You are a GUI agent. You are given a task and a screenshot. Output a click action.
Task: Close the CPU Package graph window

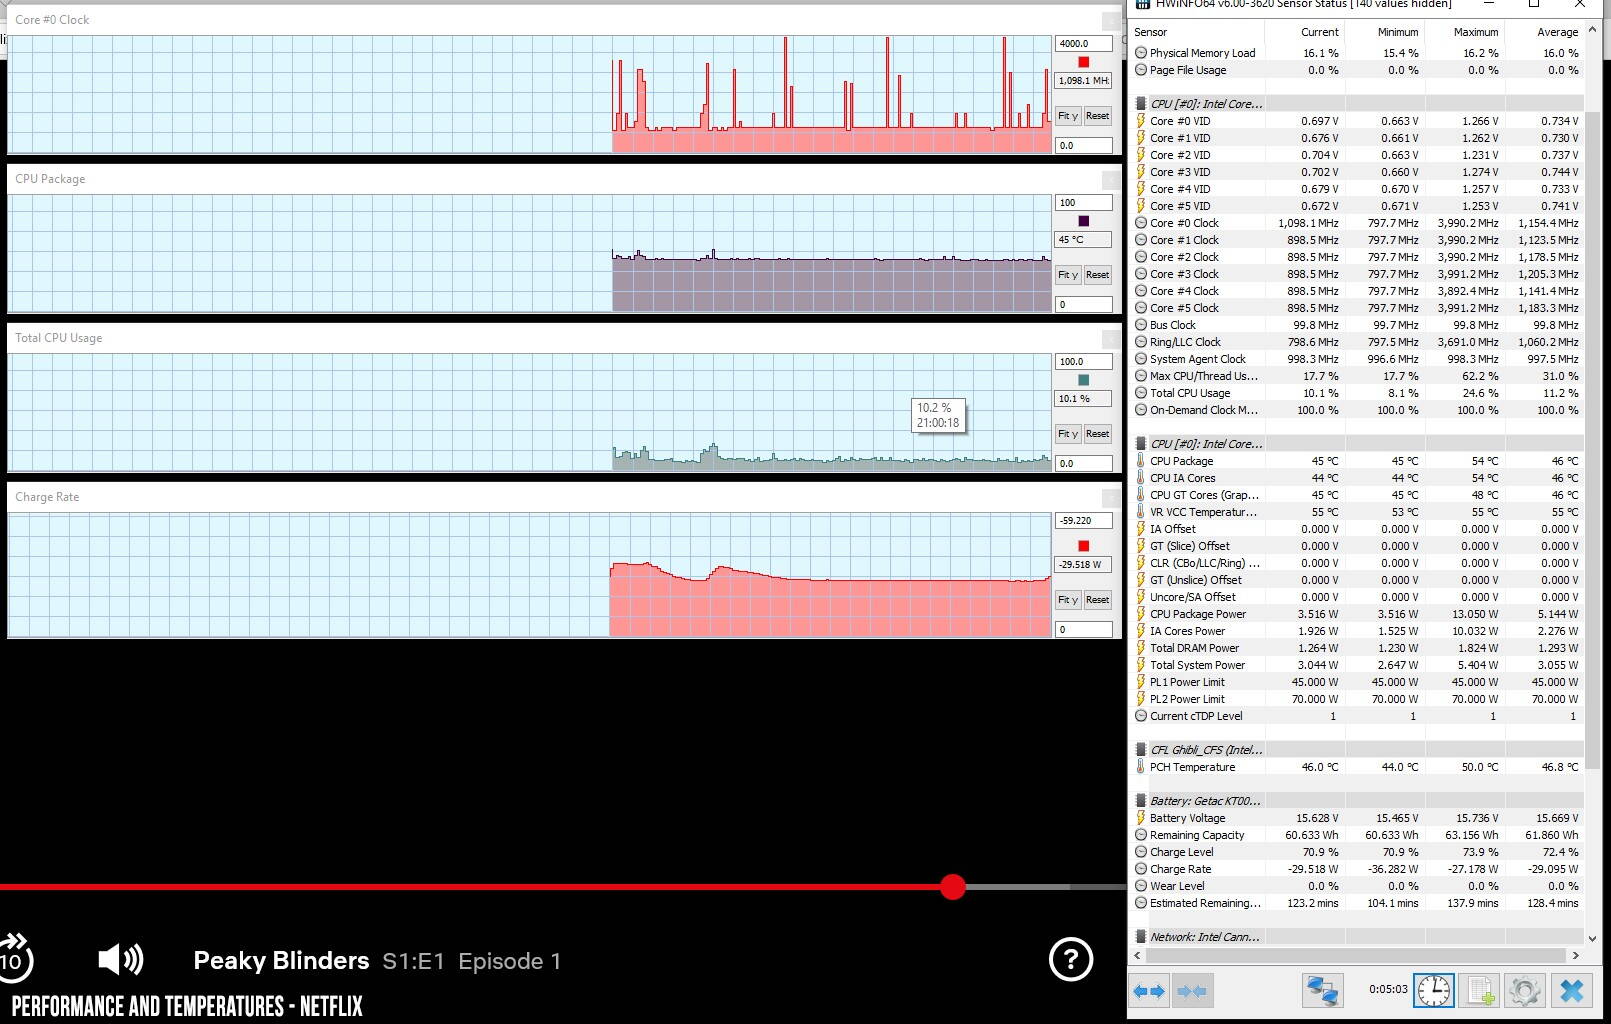pyautogui.click(x=1111, y=179)
